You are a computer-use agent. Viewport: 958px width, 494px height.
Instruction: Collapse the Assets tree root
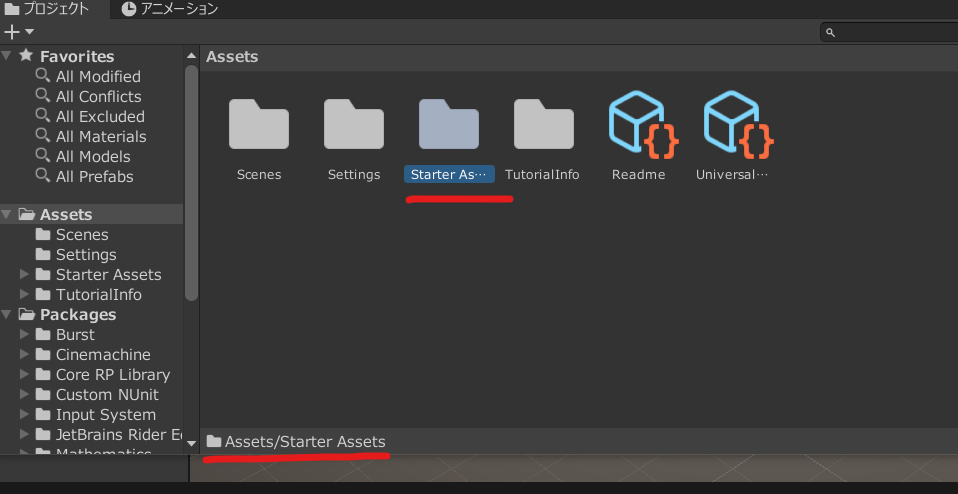coord(8,214)
